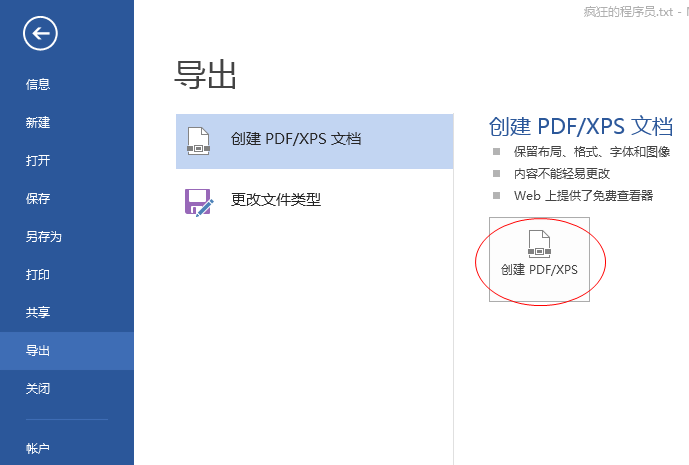The width and height of the screenshot is (689, 465).
Task: Click the blue 创建 PDF/XPS 文档 heading on the right
Action: tap(580, 126)
